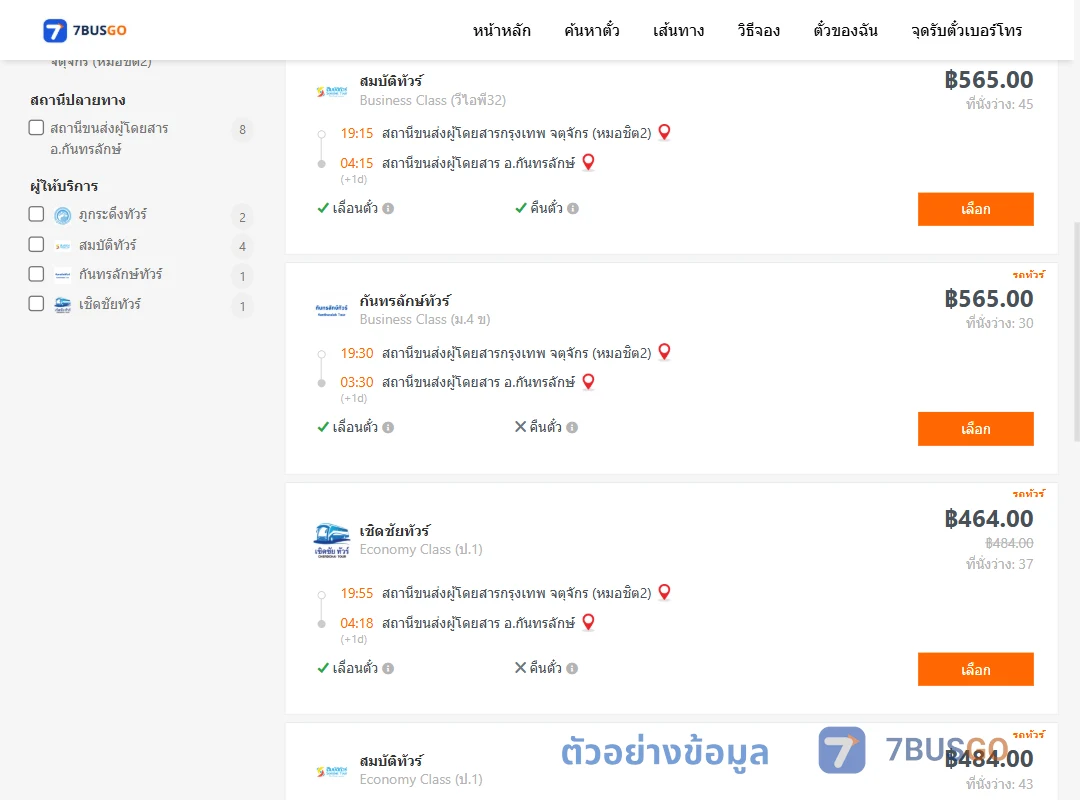This screenshot has width=1080, height=800.
Task: Open the วิธีจอง menu item
Action: point(758,30)
